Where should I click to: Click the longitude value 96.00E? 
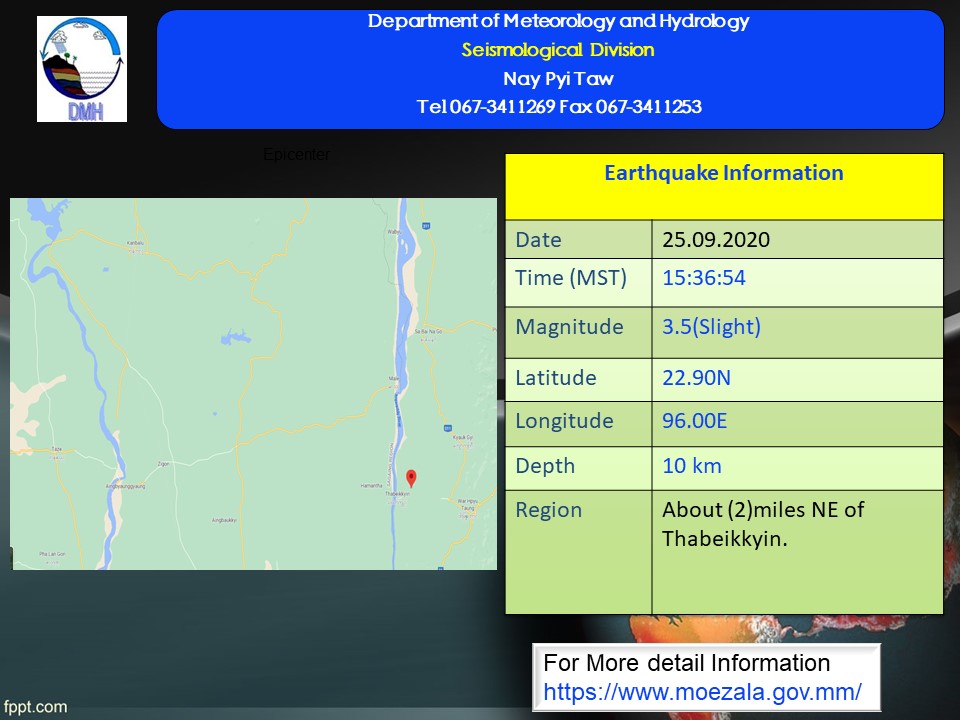click(x=694, y=421)
